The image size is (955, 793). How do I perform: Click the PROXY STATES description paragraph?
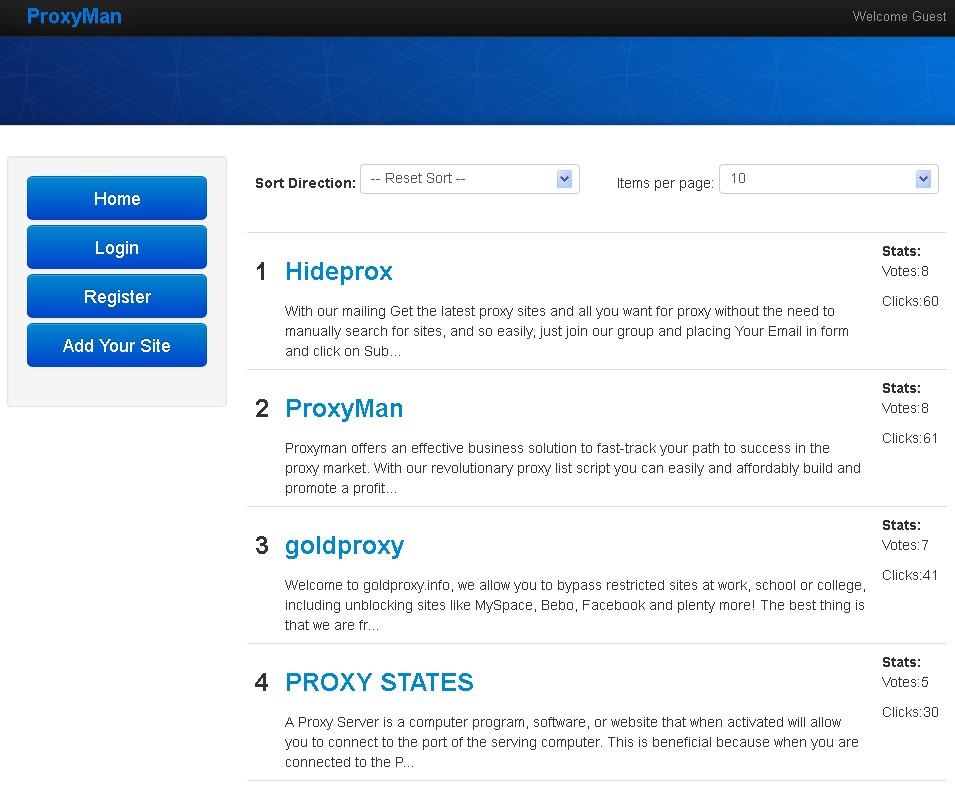click(572, 742)
